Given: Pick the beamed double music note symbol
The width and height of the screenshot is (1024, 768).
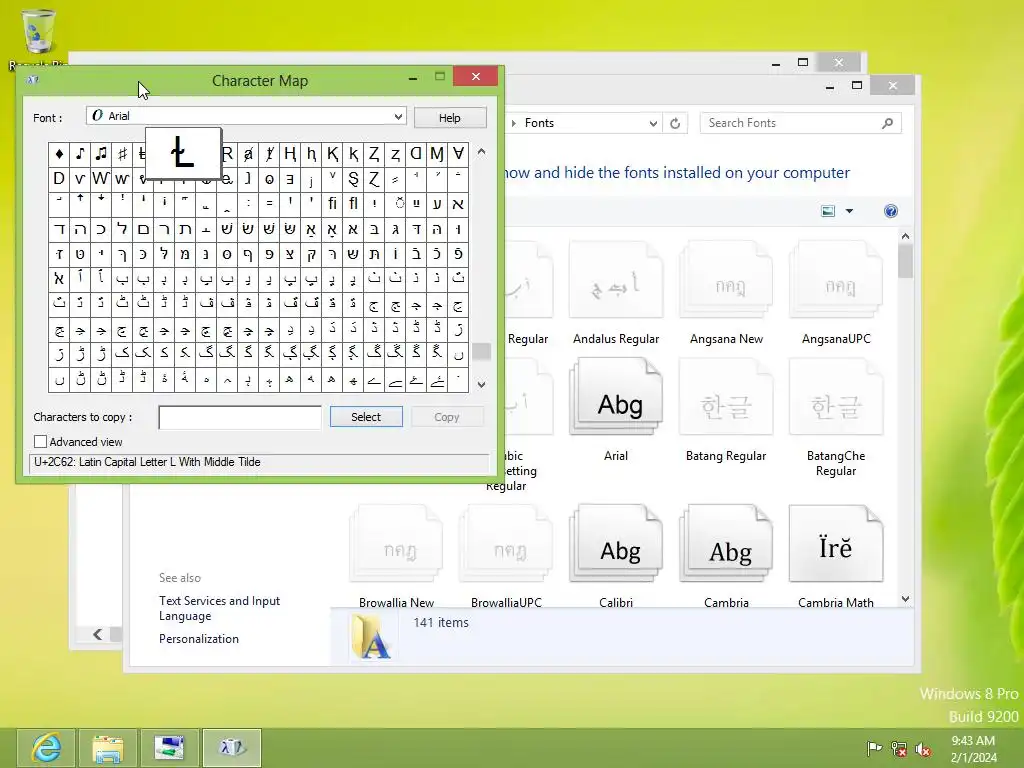Looking at the screenshot, I should (x=101, y=154).
